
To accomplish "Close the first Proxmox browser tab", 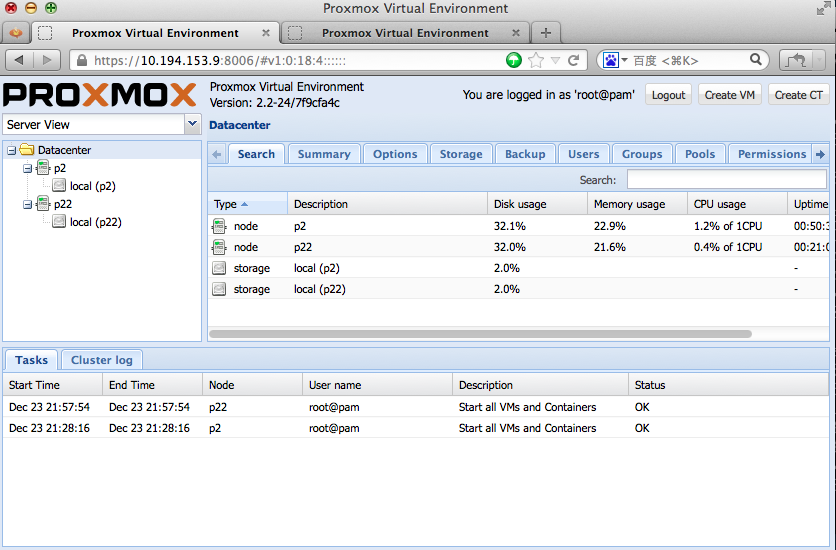I will coord(266,33).
